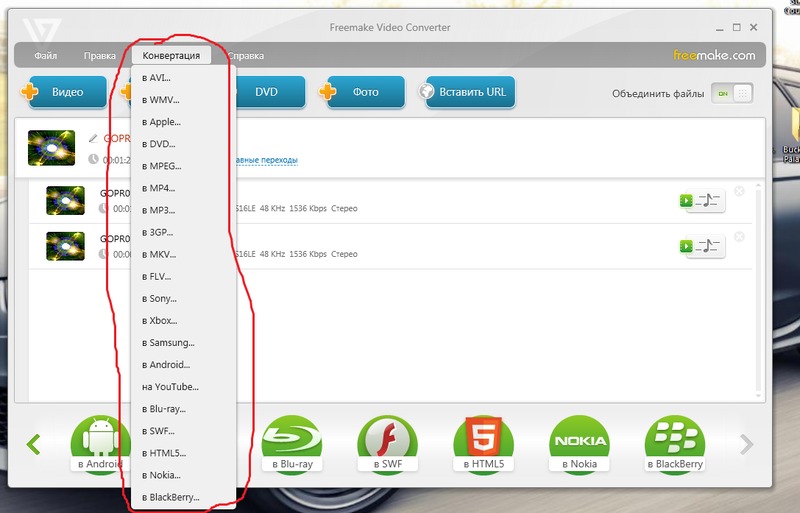The width and height of the screenshot is (800, 513).
Task: Pick в MPEG... from the list
Action: pyautogui.click(x=183, y=166)
